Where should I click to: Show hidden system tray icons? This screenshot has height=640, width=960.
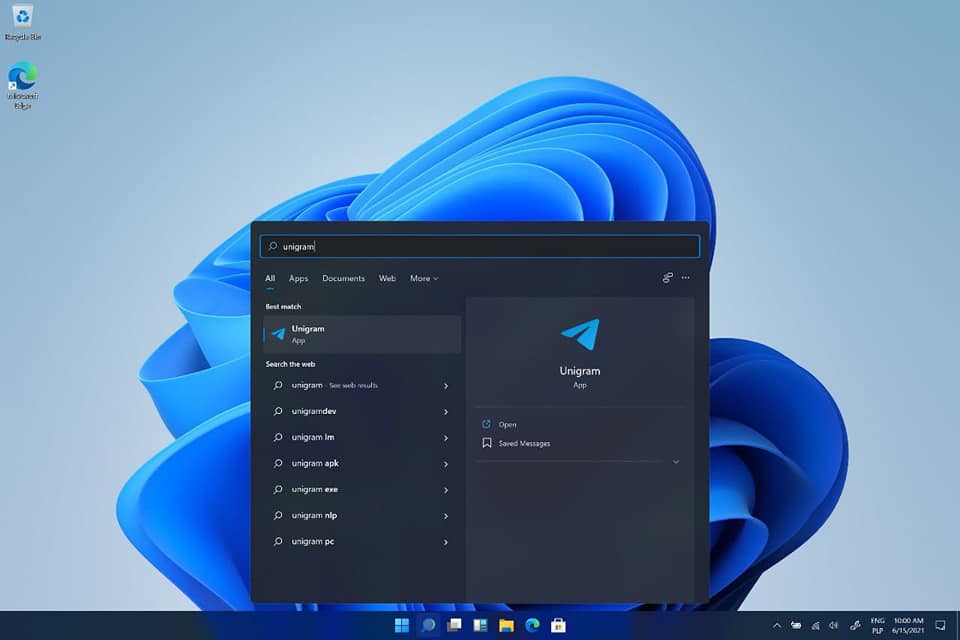(x=777, y=625)
